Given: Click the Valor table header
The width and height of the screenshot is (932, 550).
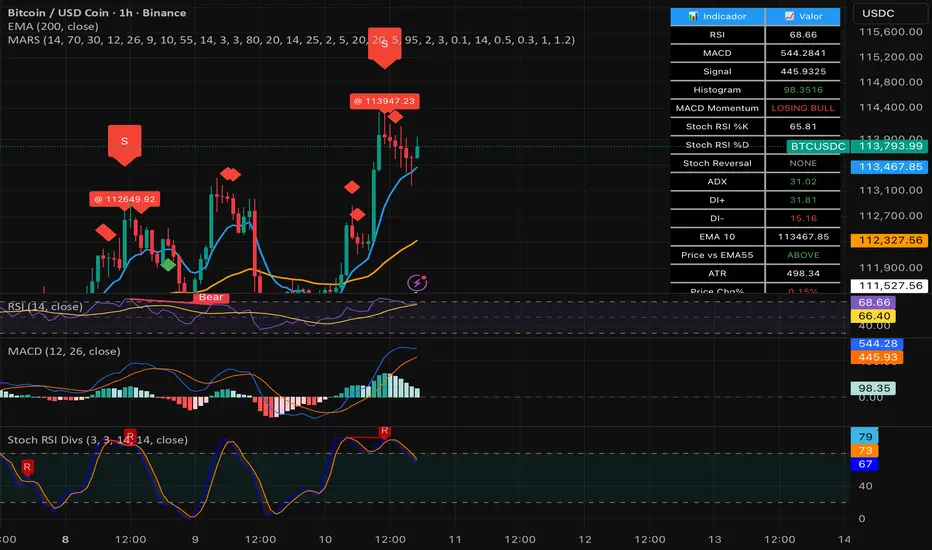Looking at the screenshot, I should (x=803, y=16).
